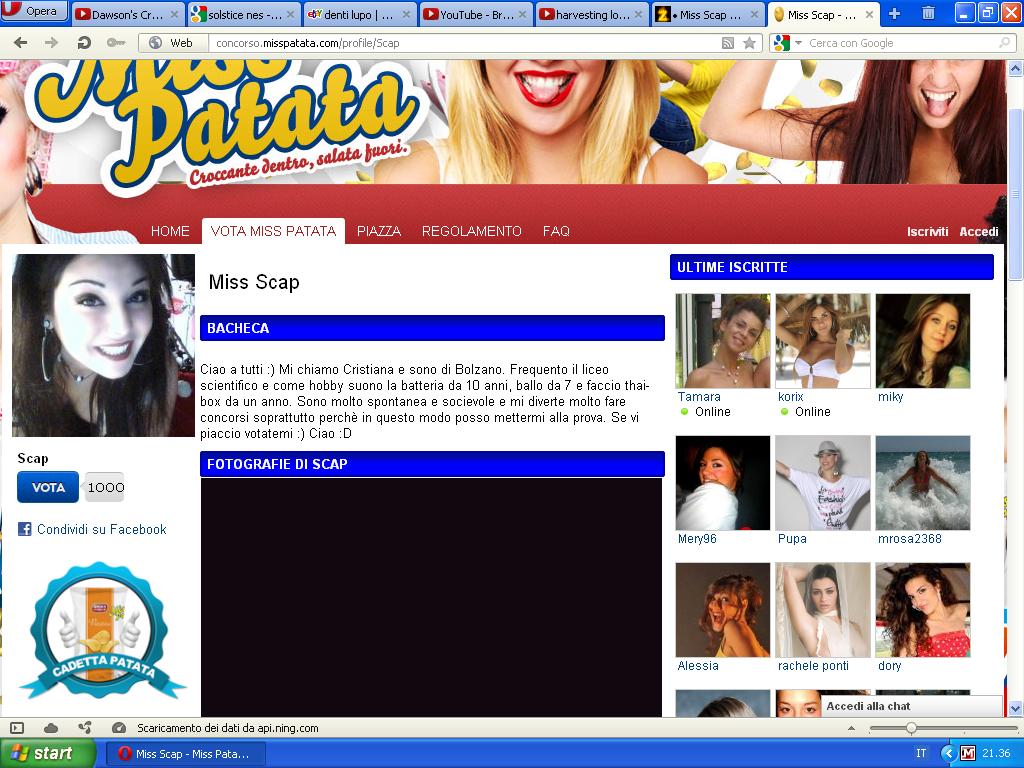The image size is (1024, 768).
Task: Switch to the Dawson's Cr... tab
Action: [127, 14]
